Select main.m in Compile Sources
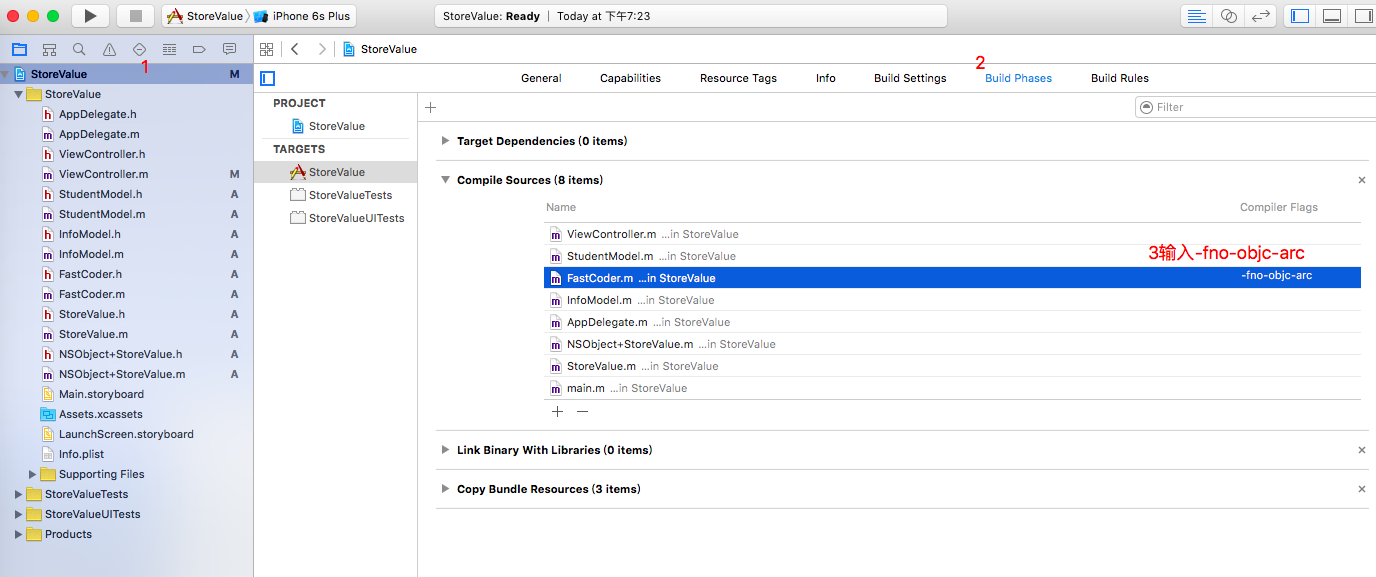Viewport: 1376px width, 577px height. pyautogui.click(x=952, y=388)
